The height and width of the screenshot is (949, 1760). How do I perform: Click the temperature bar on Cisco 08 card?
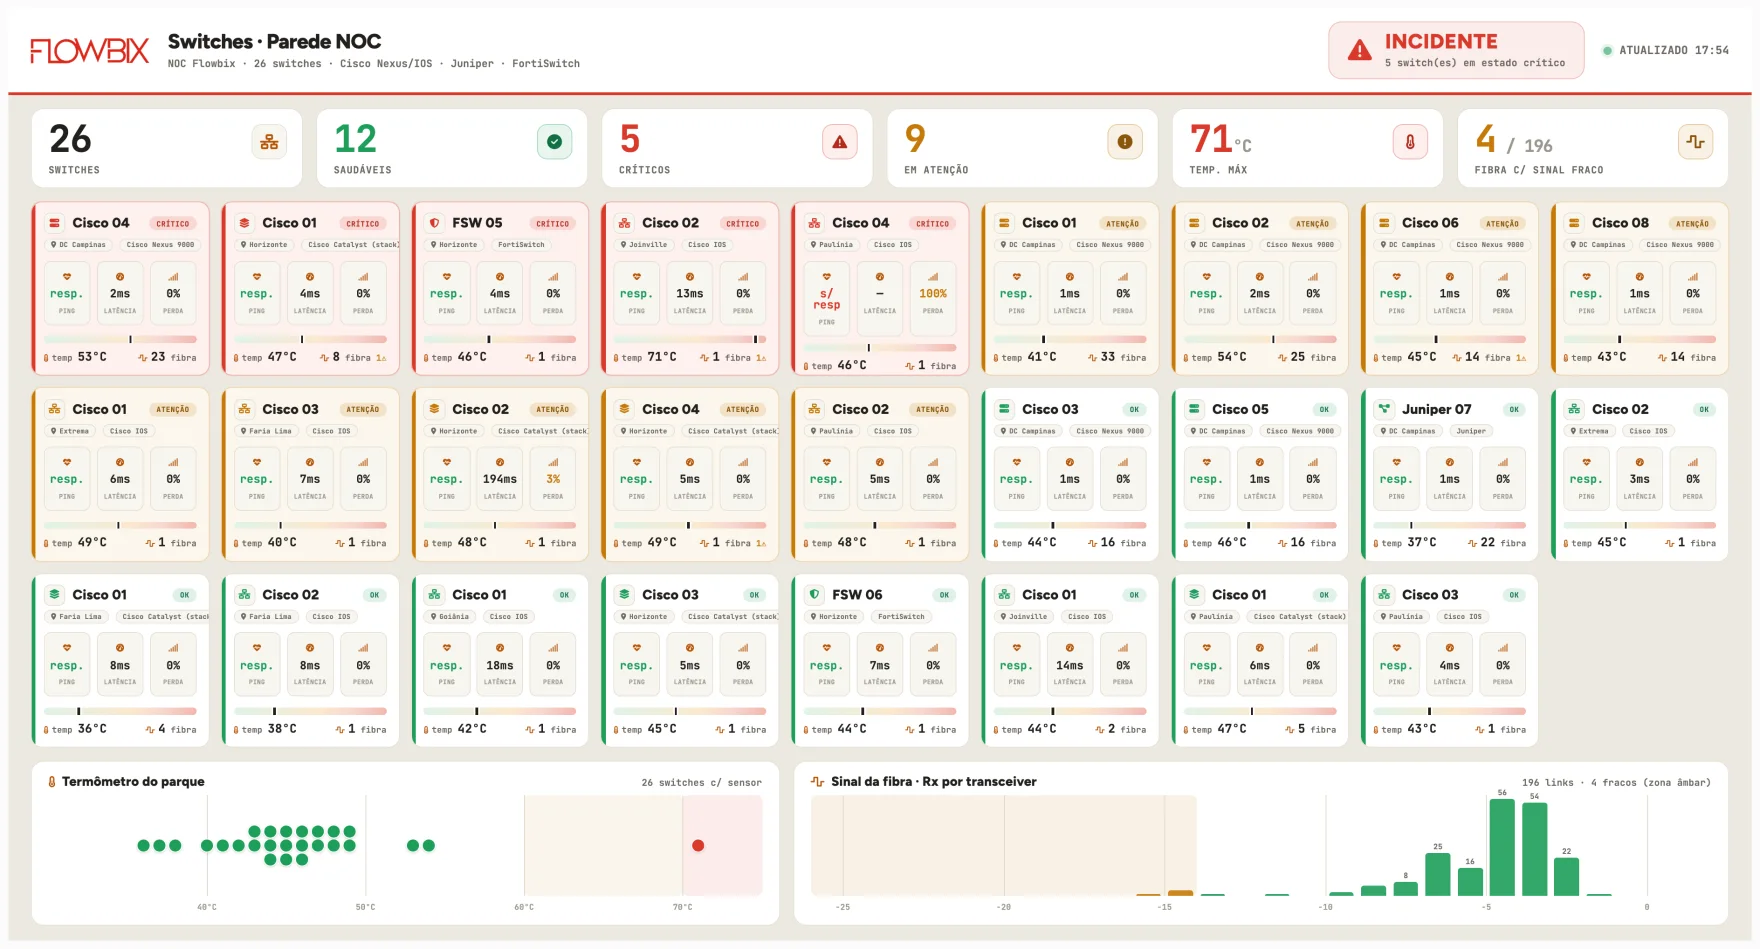[1640, 339]
